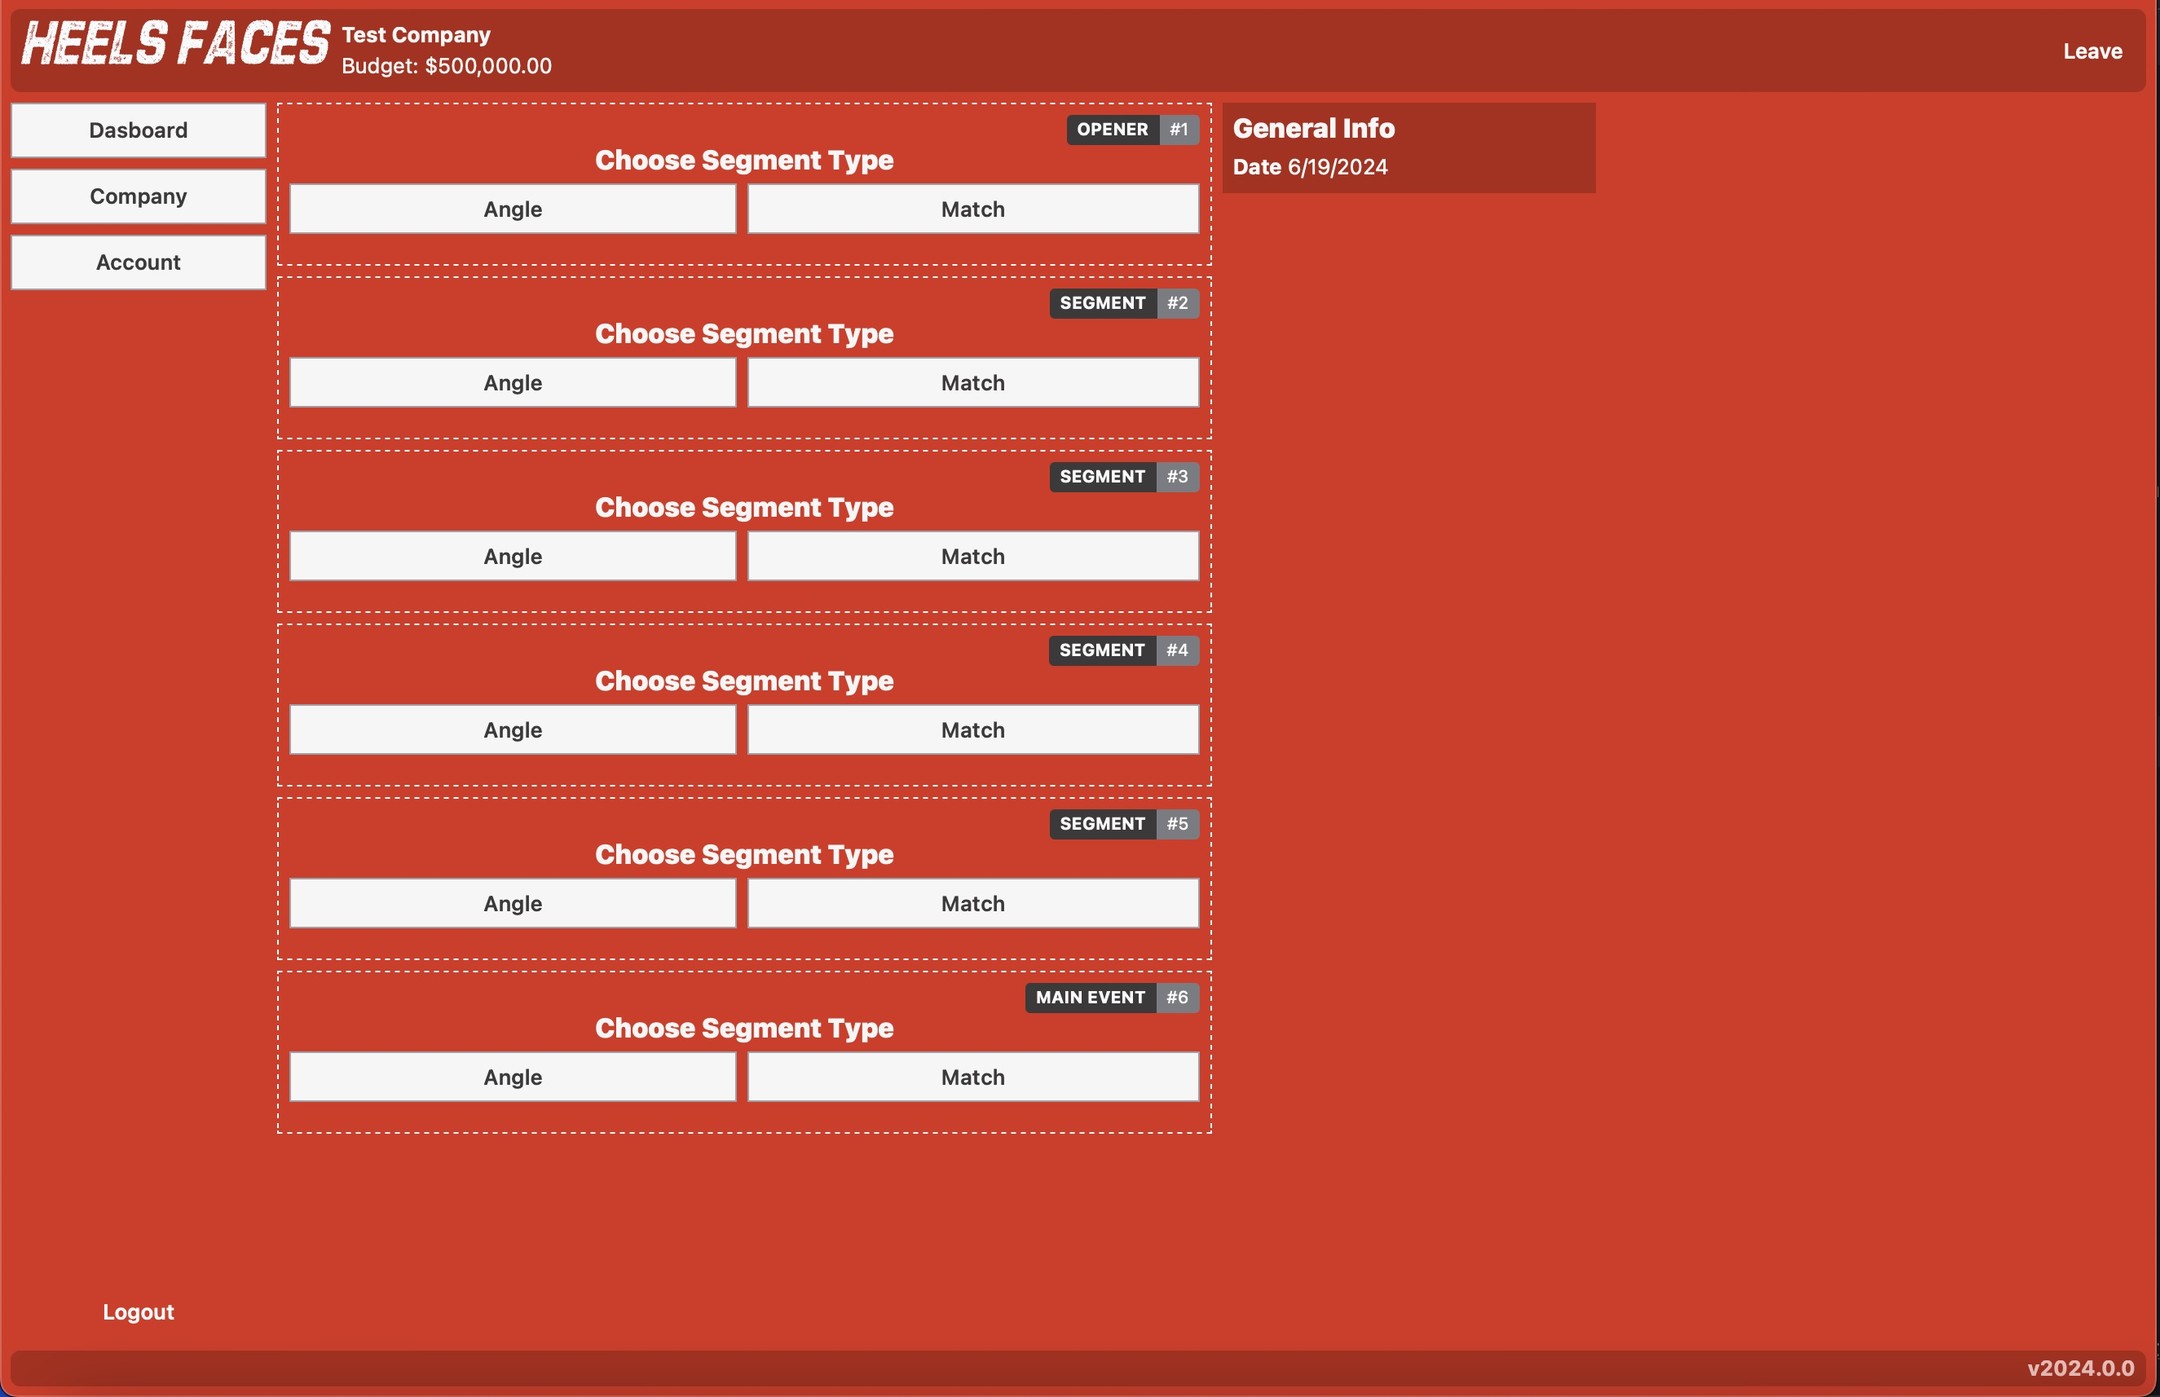The image size is (2160, 1397).
Task: Click Match button for OPENER segment #1
Action: pyautogui.click(x=973, y=208)
